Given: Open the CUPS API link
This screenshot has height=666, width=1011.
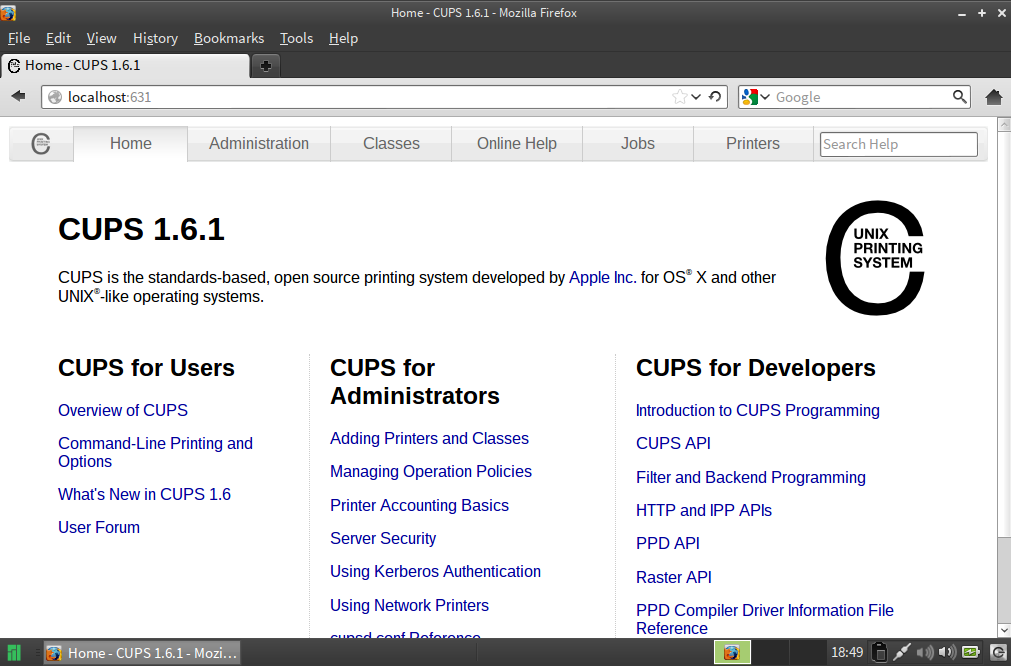Looking at the screenshot, I should (x=673, y=443).
